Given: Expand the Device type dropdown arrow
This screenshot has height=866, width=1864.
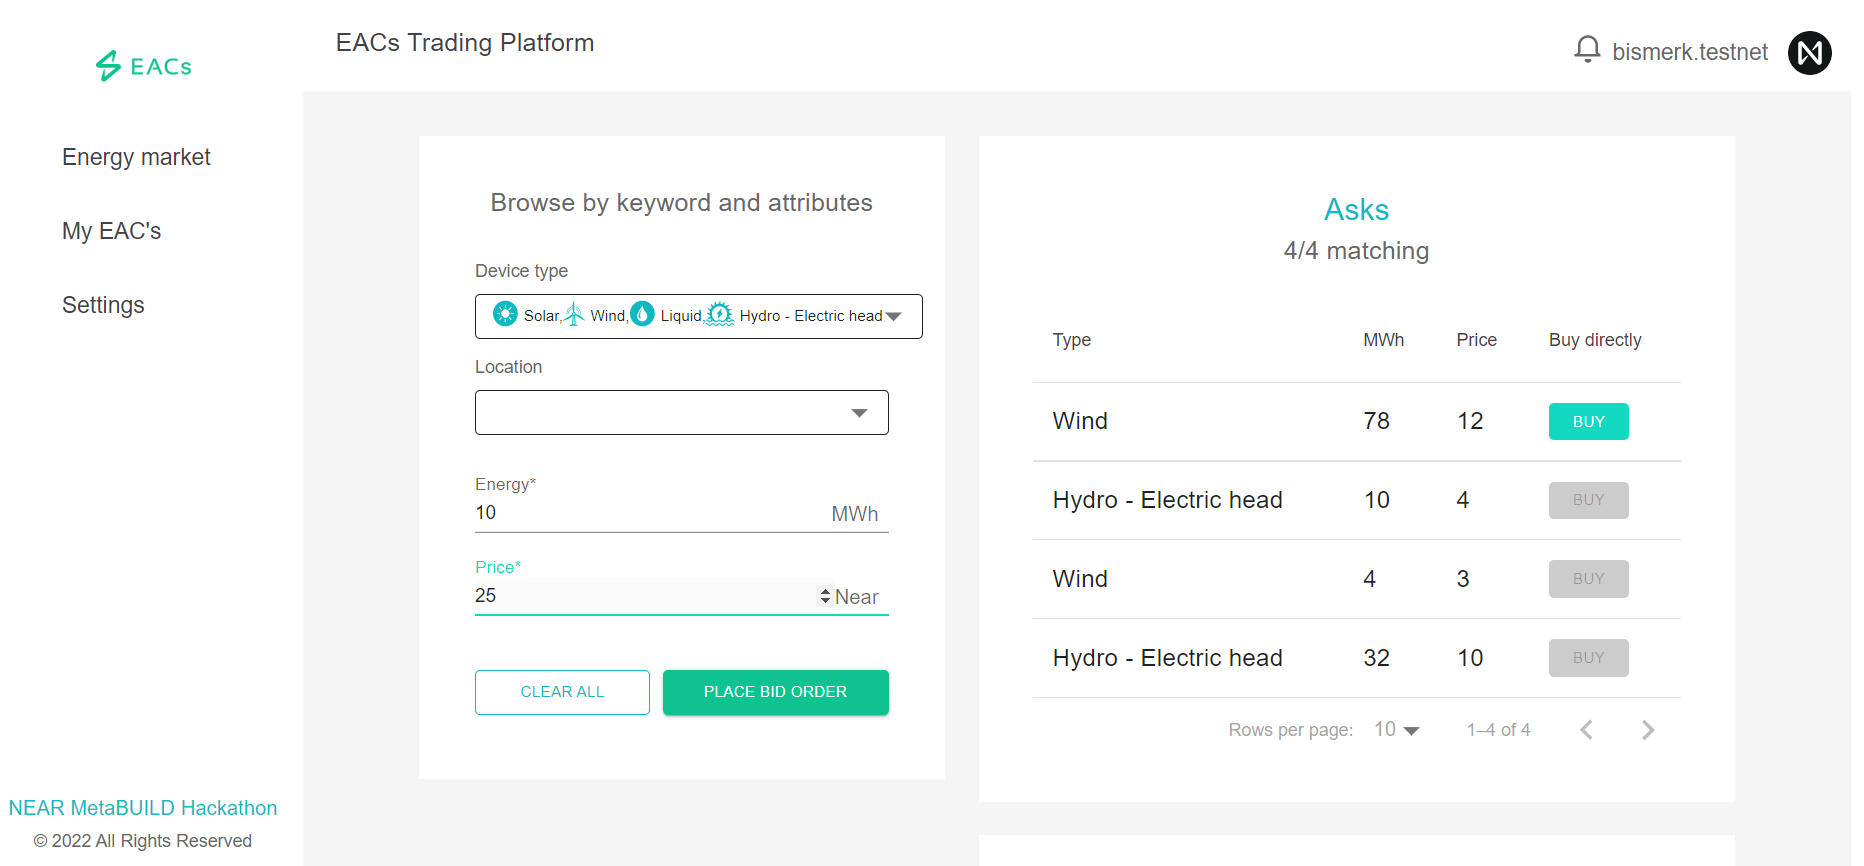Looking at the screenshot, I should 894,316.
